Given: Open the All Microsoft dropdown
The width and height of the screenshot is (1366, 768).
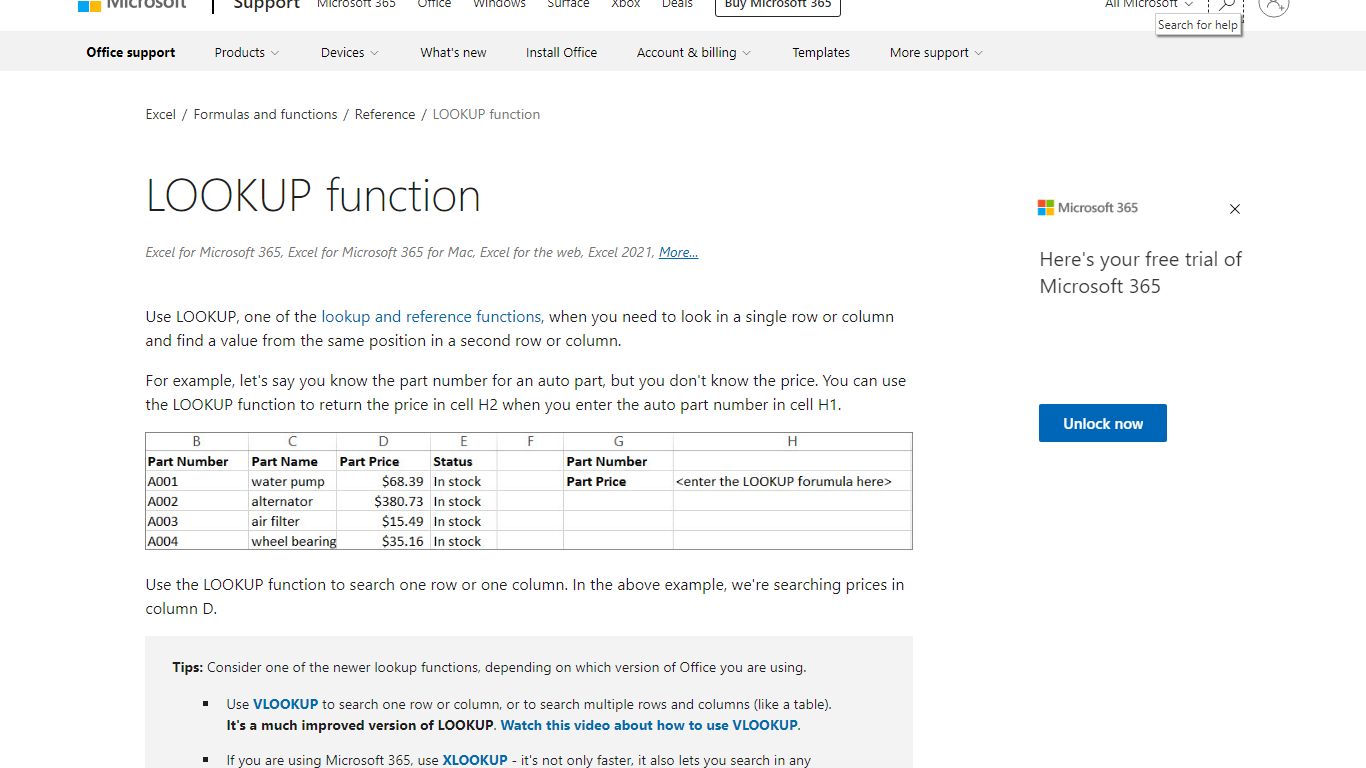Looking at the screenshot, I should [x=1149, y=5].
